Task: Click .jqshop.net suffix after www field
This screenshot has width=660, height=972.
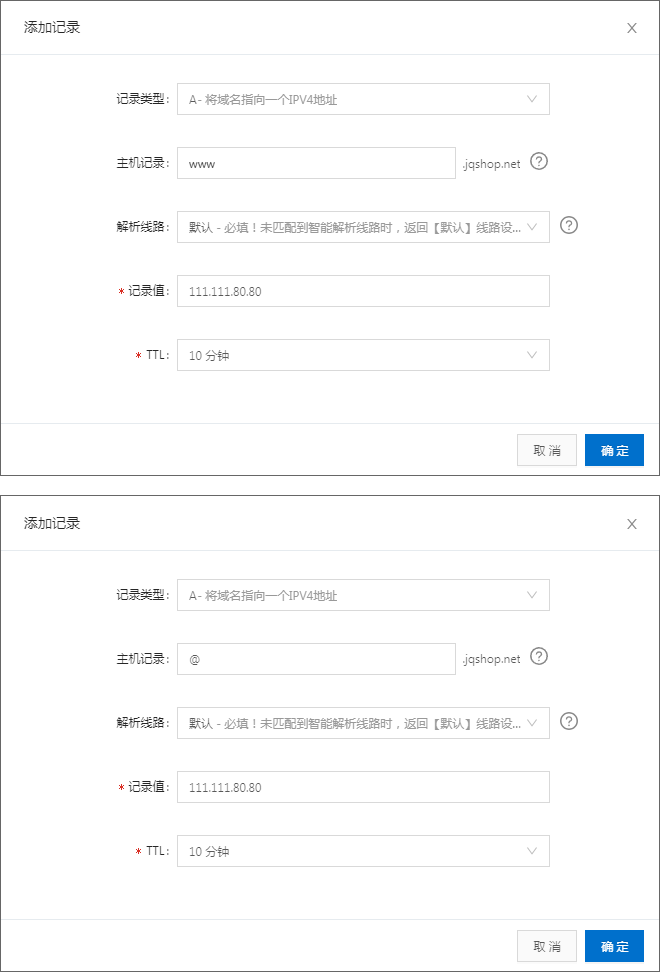Action: click(x=491, y=164)
